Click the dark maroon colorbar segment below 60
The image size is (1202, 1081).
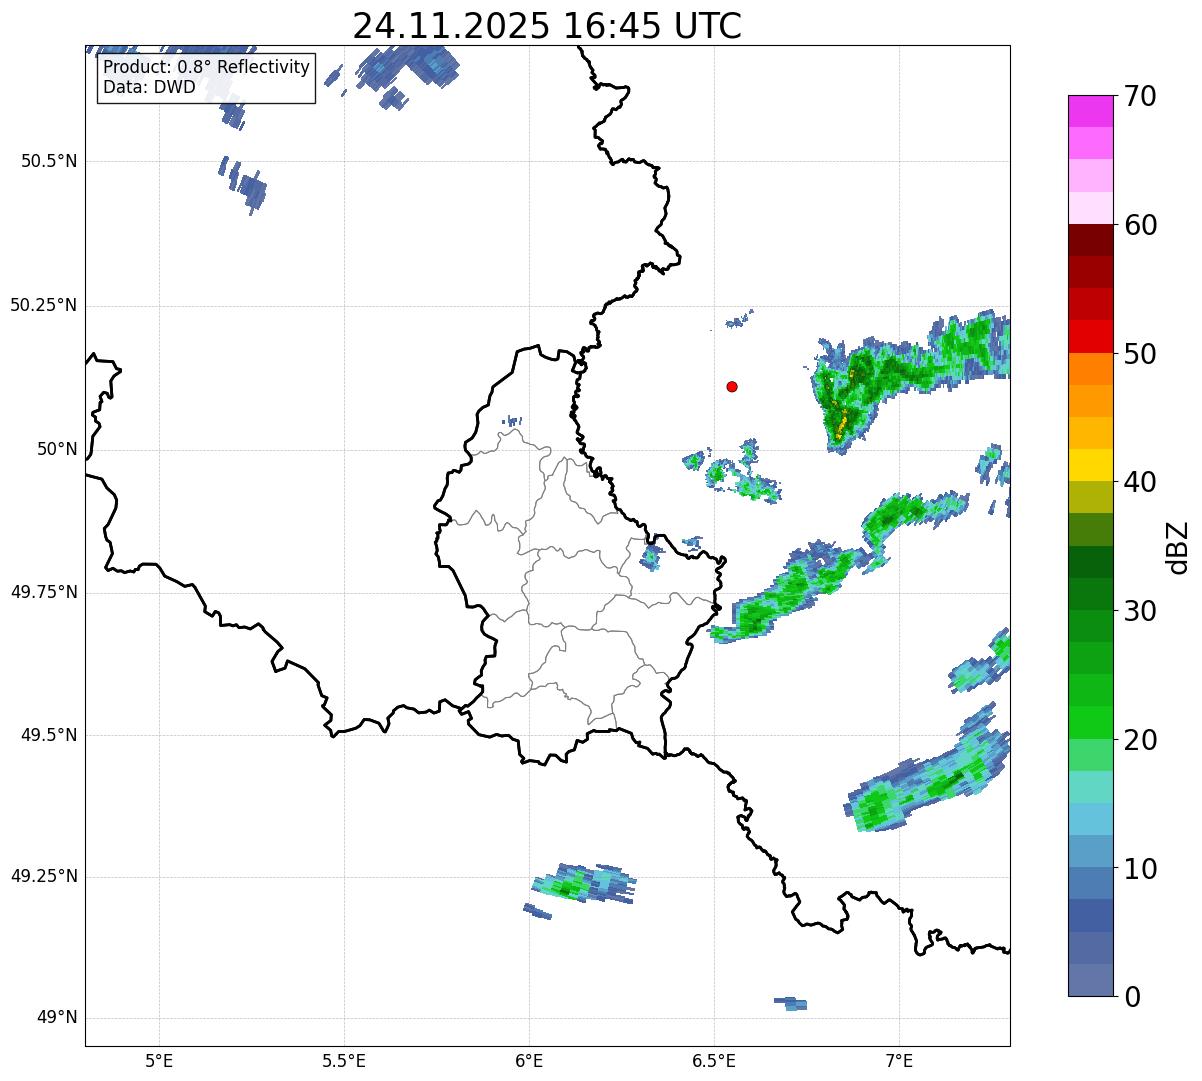(x=1091, y=240)
